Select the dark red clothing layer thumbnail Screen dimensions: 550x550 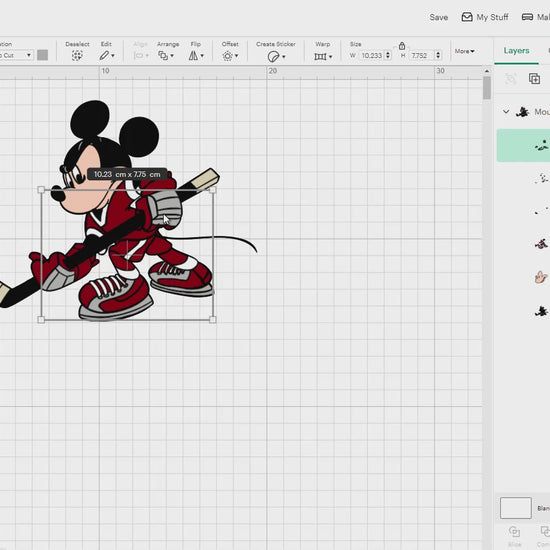tap(541, 243)
